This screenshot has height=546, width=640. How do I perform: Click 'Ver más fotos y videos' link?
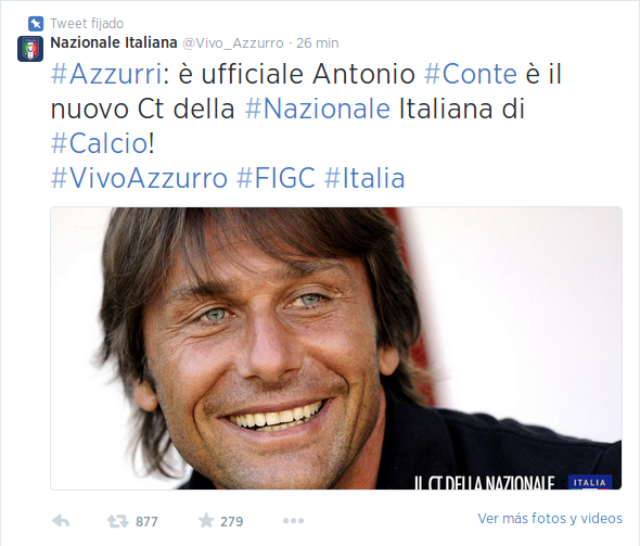[550, 518]
